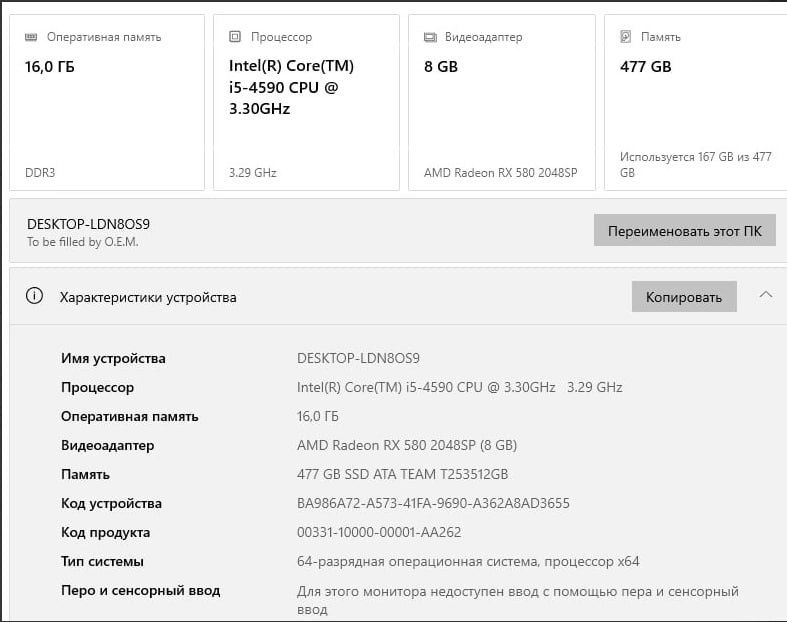
Task: Open the Видеоадаптер 8 GB card
Action: [501, 102]
